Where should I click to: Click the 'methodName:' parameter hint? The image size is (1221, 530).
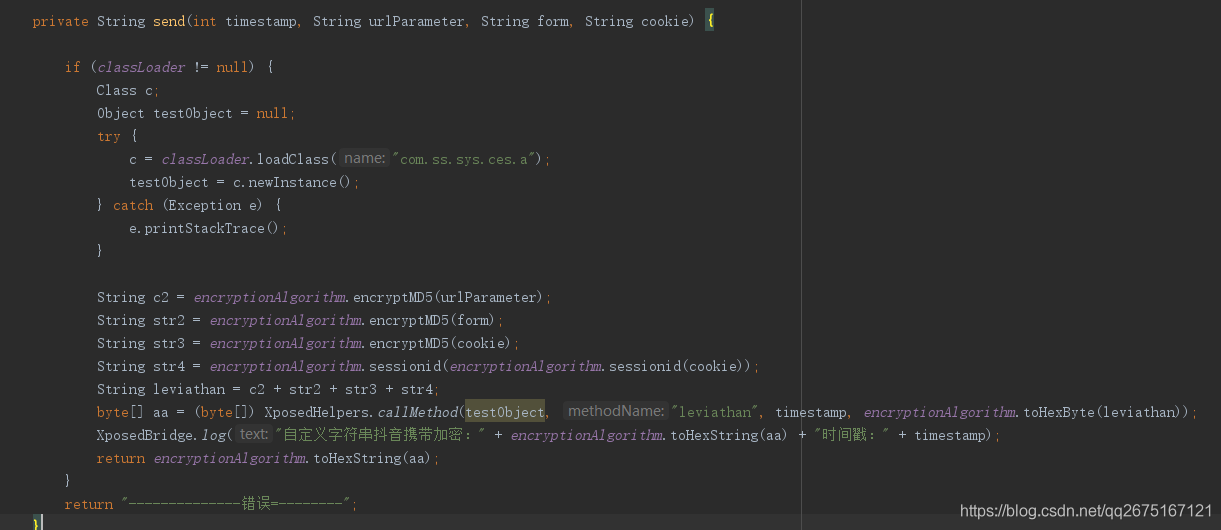616,411
